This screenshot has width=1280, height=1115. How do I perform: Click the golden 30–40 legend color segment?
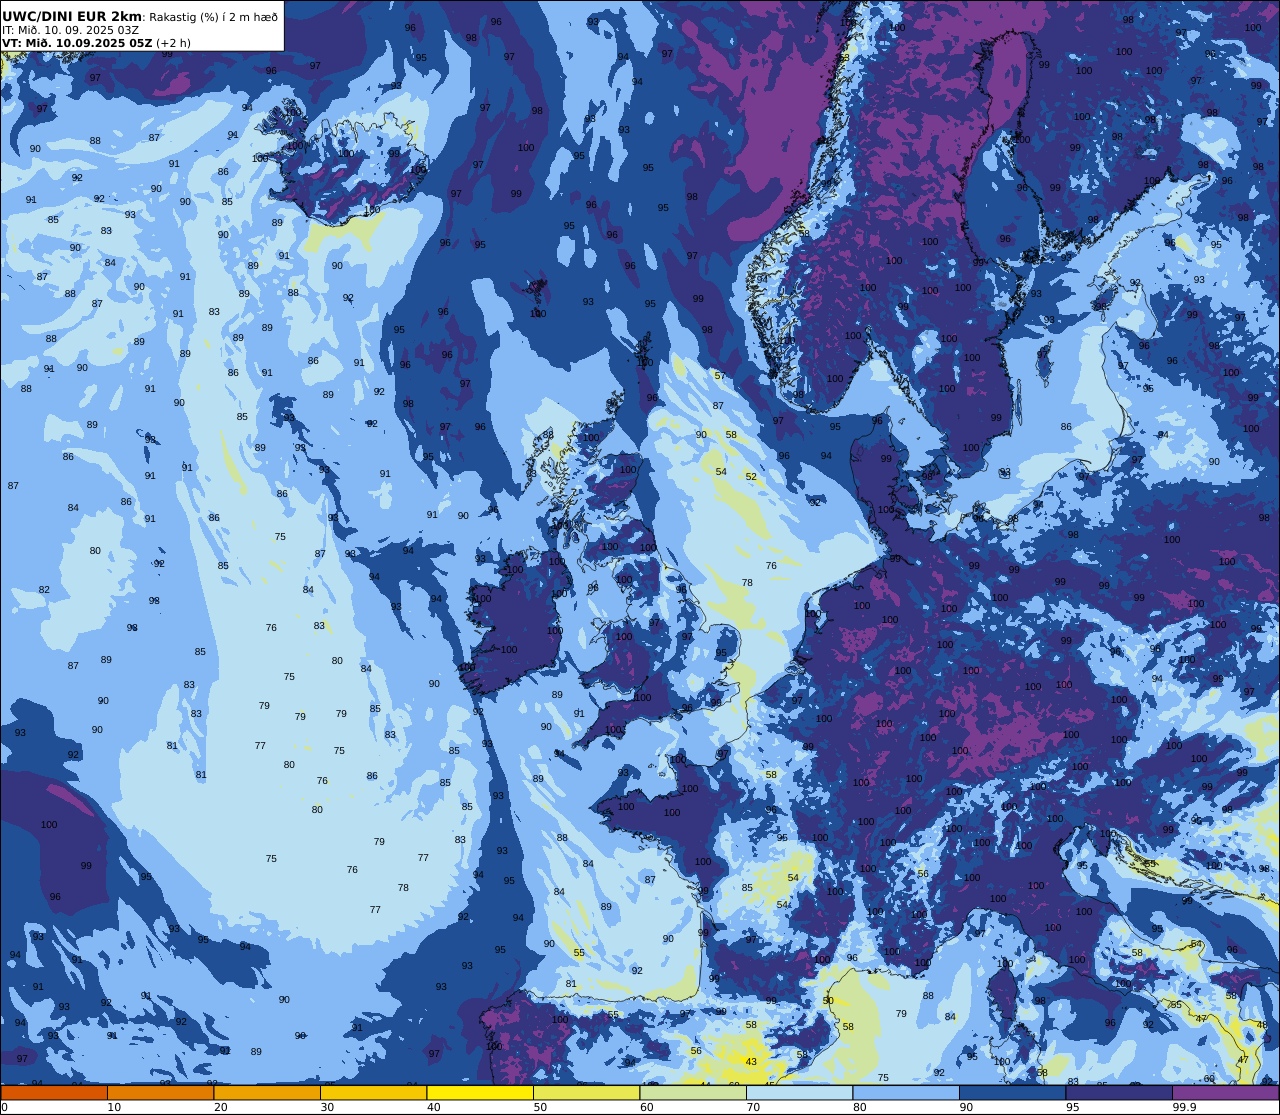(x=373, y=1093)
